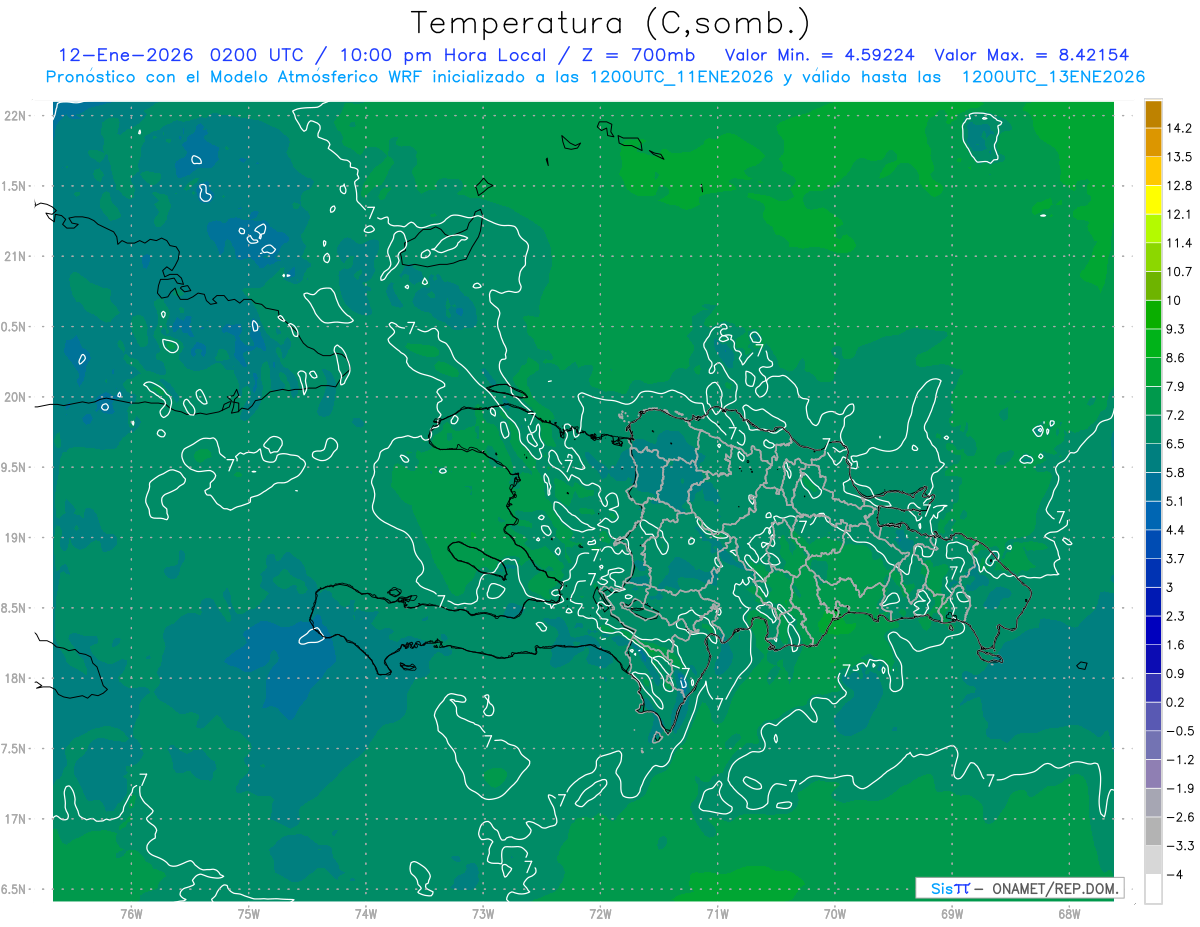This screenshot has height=927, width=1200.
Task: Click the 20N latitude axis label
Action: pyautogui.click(x=15, y=397)
